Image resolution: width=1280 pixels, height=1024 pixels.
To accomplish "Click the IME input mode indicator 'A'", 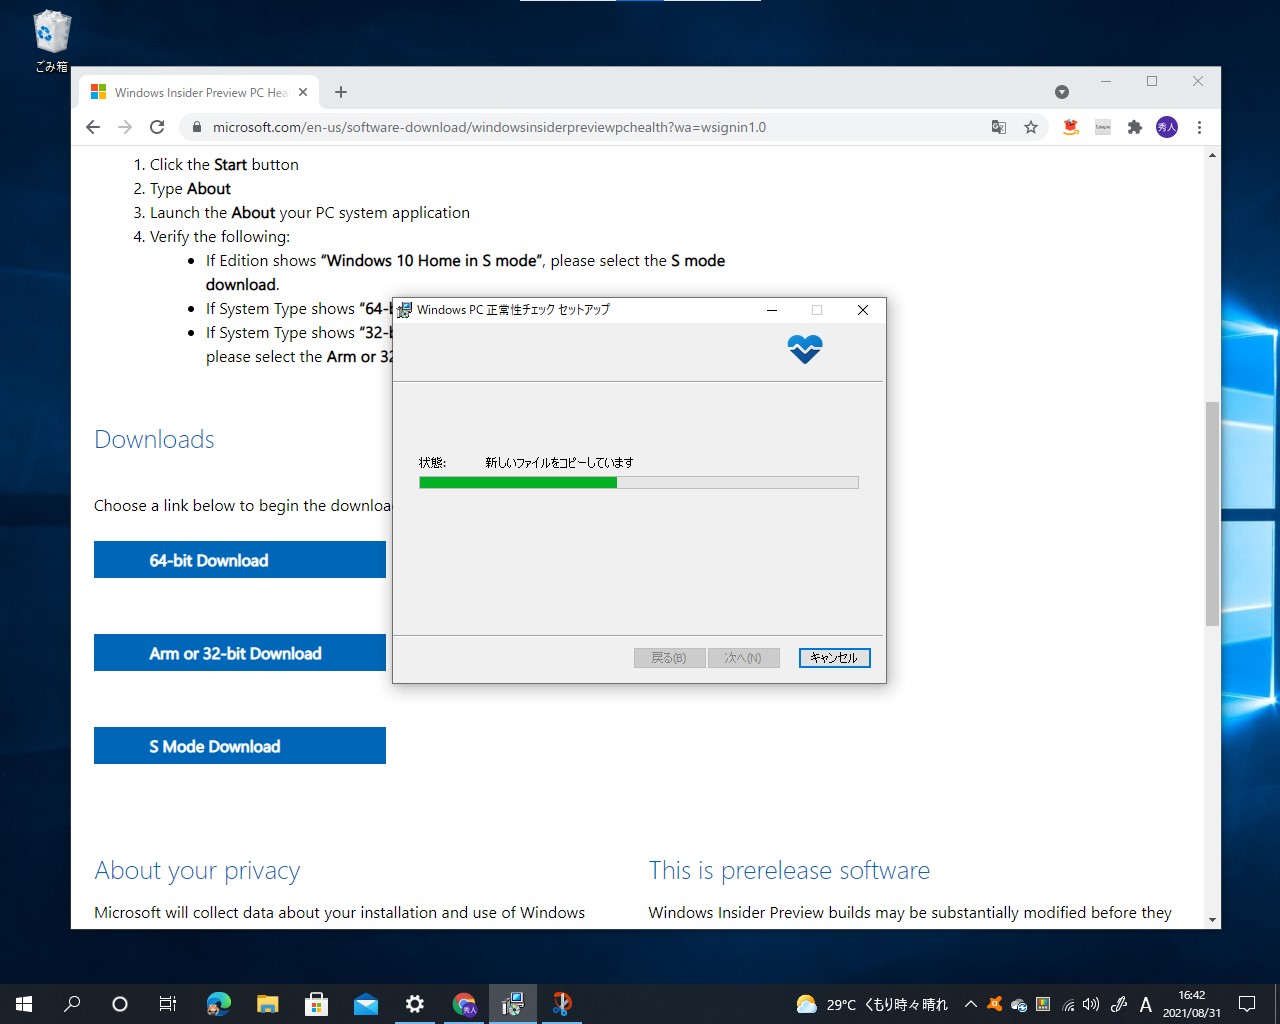I will click(1145, 1004).
